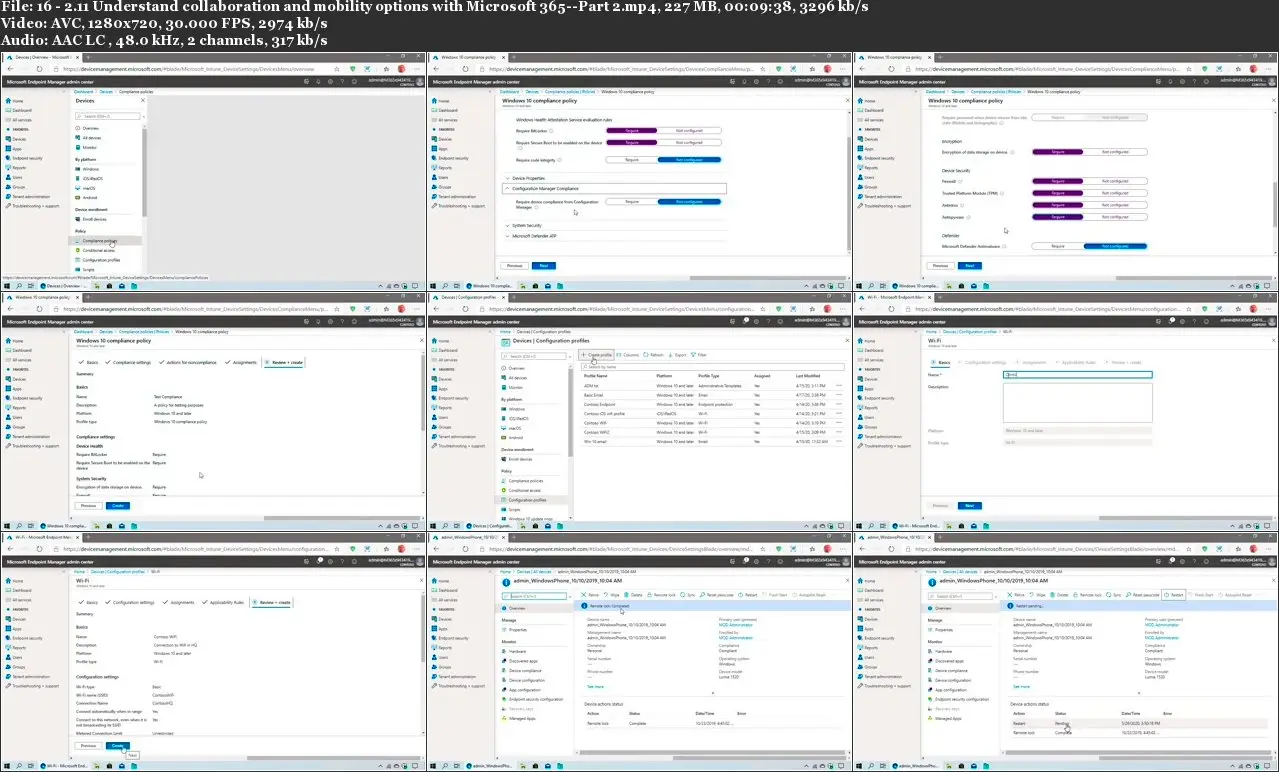The image size is (1279, 772).
Task: Click See more in Restart pending thumbnail
Action: [1021, 687]
